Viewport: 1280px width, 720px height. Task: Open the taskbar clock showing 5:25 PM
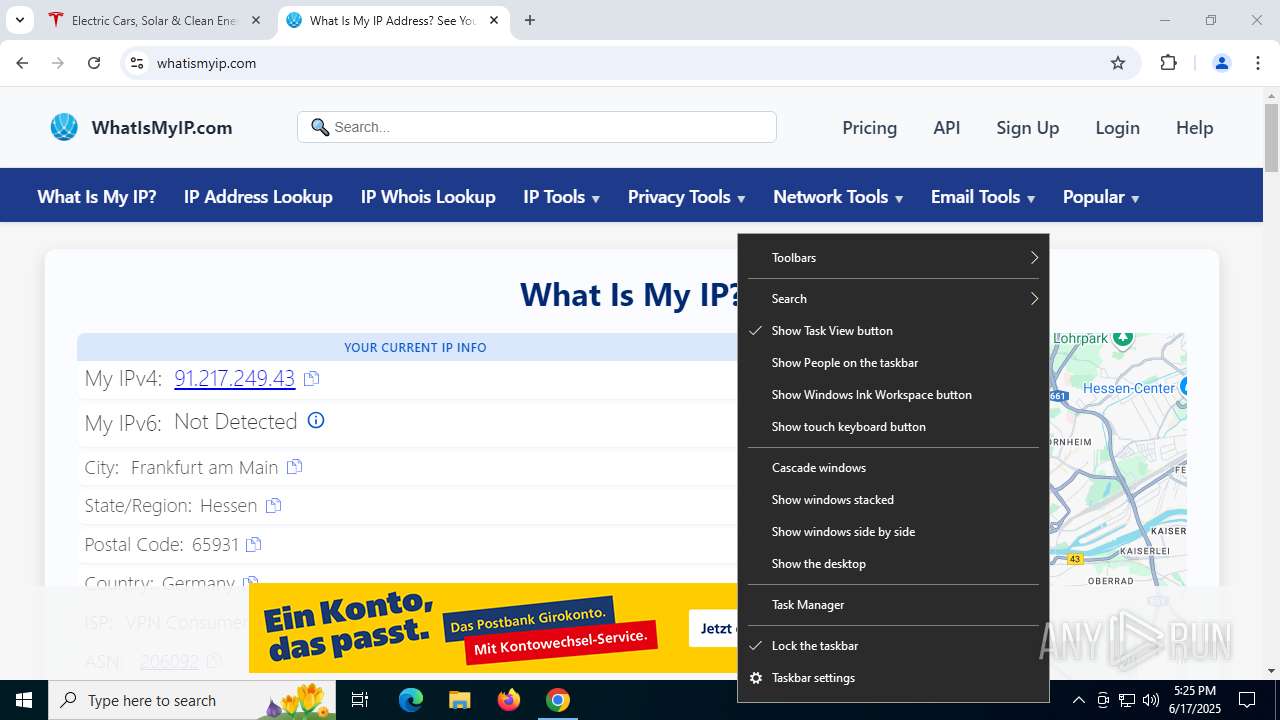1195,700
